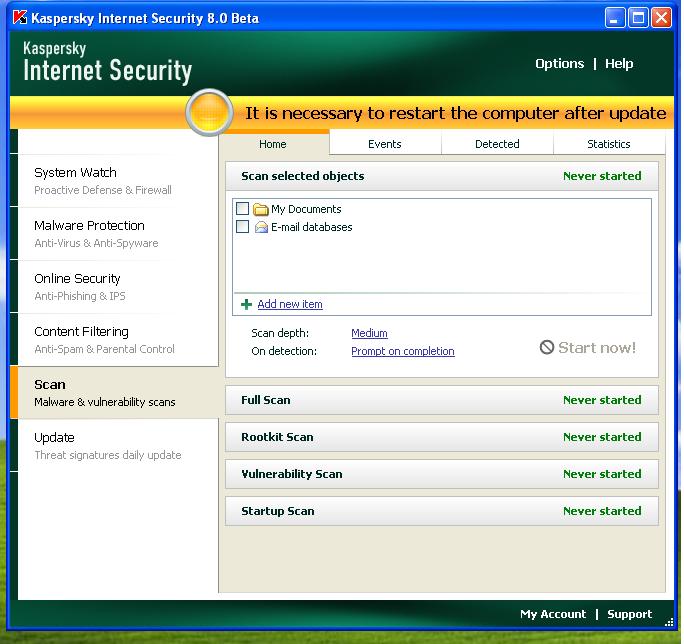The width and height of the screenshot is (684, 644).
Task: Click the Start now! button
Action: coord(588,347)
